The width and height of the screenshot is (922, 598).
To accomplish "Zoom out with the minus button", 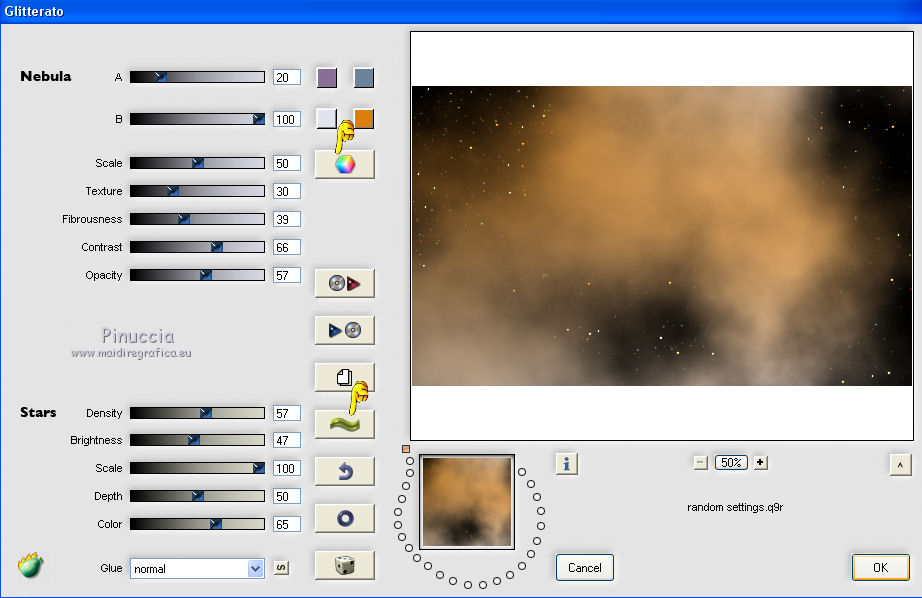I will point(700,463).
